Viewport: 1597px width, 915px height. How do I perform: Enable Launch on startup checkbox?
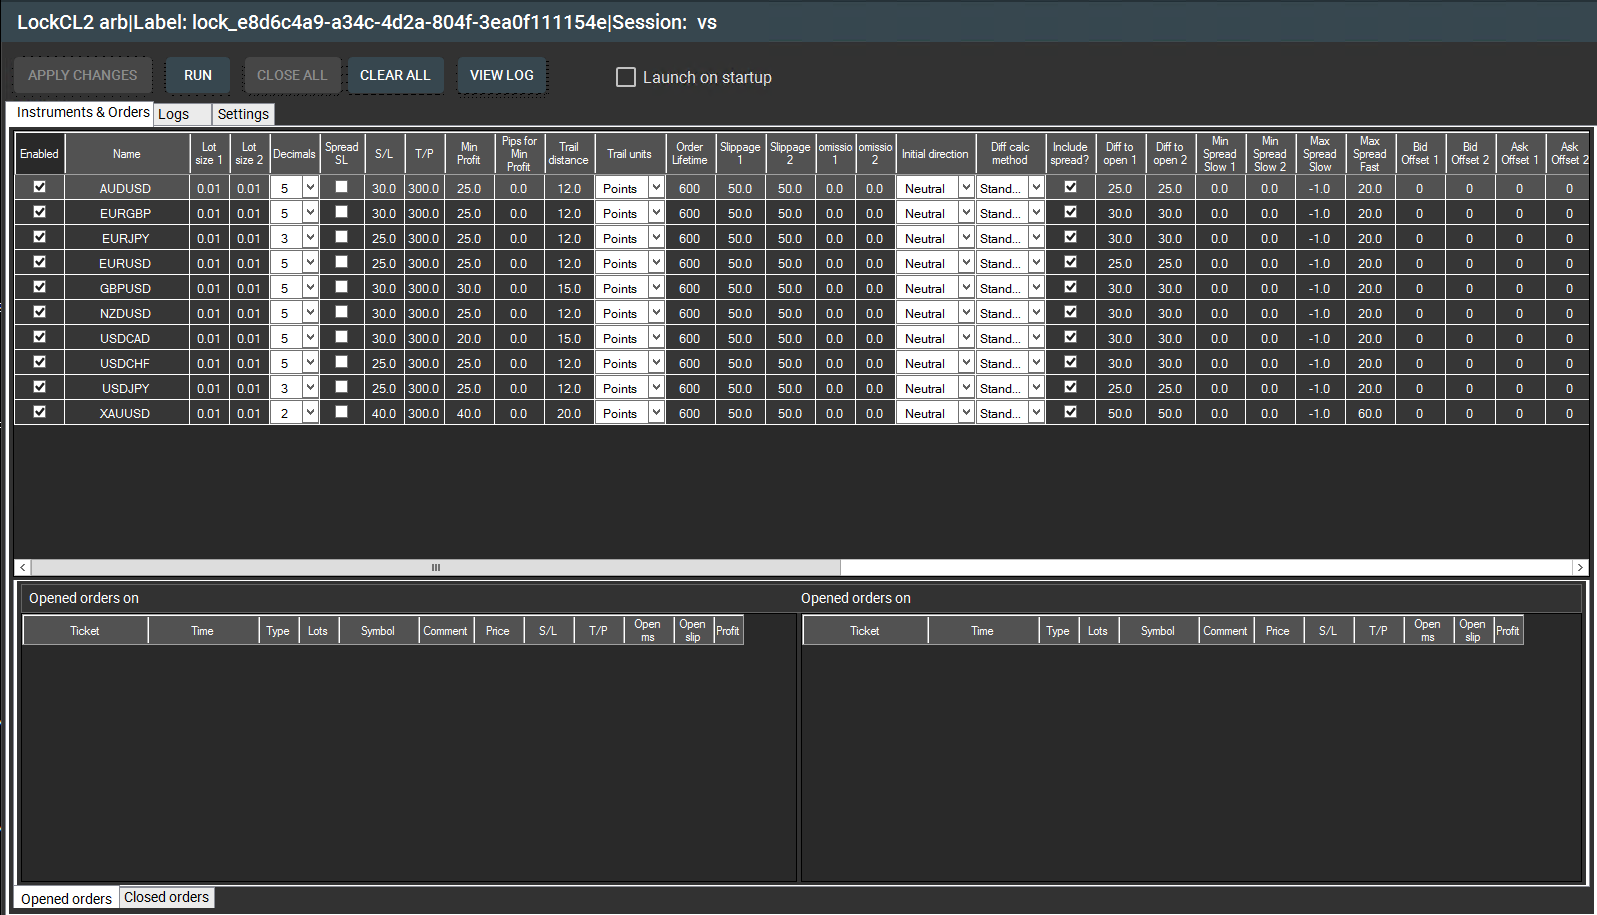[626, 77]
